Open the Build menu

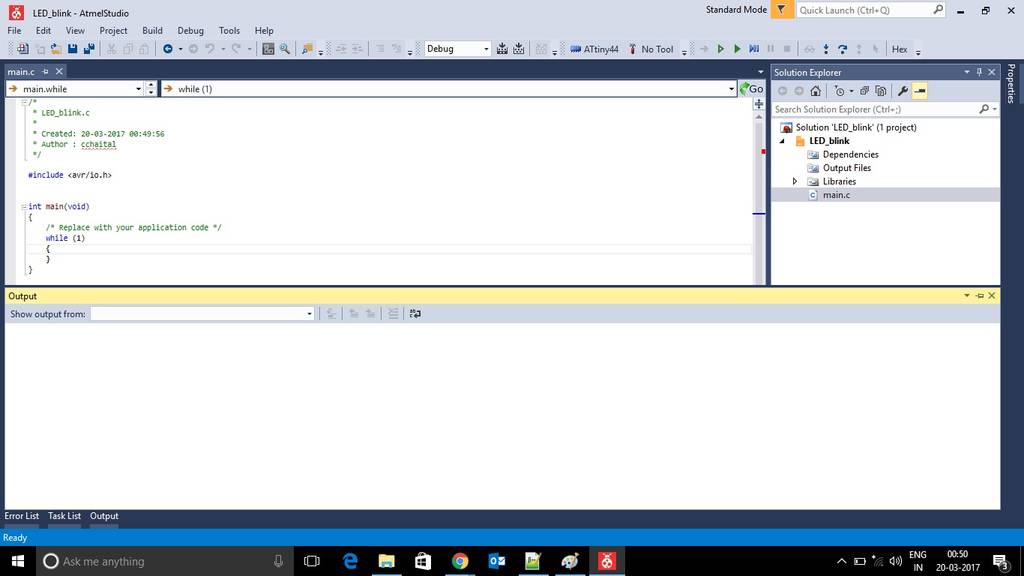pos(152,31)
